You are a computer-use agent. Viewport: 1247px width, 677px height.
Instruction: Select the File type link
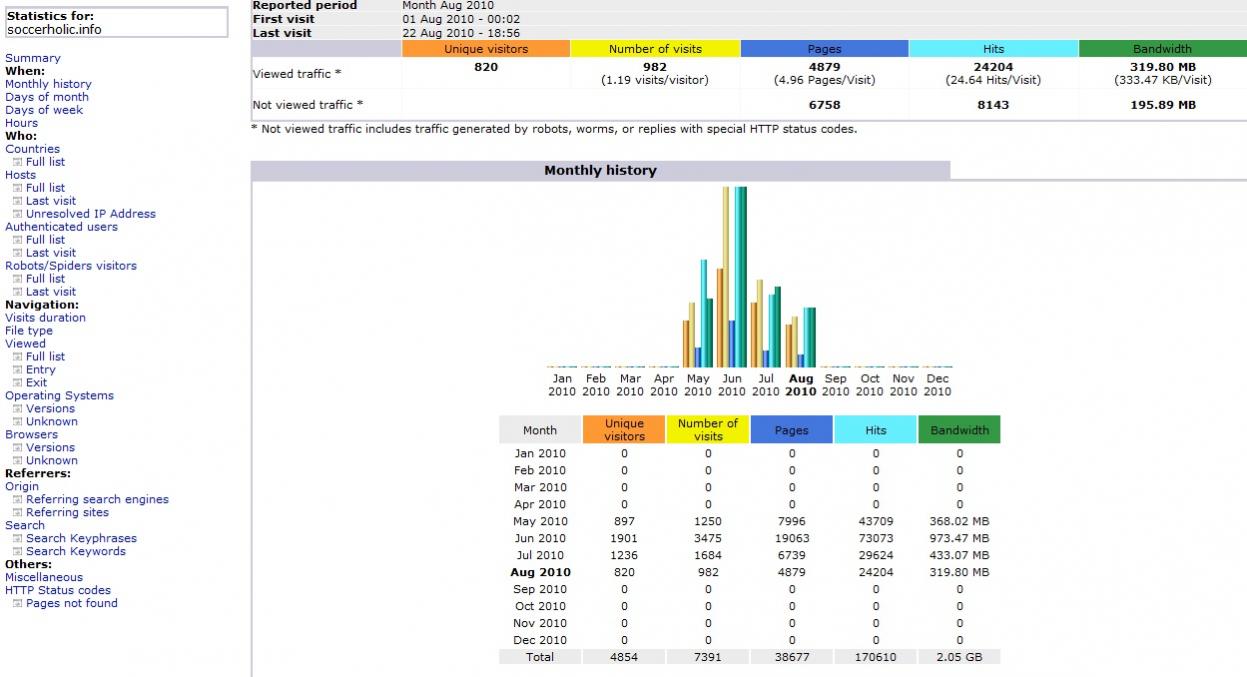(x=29, y=331)
